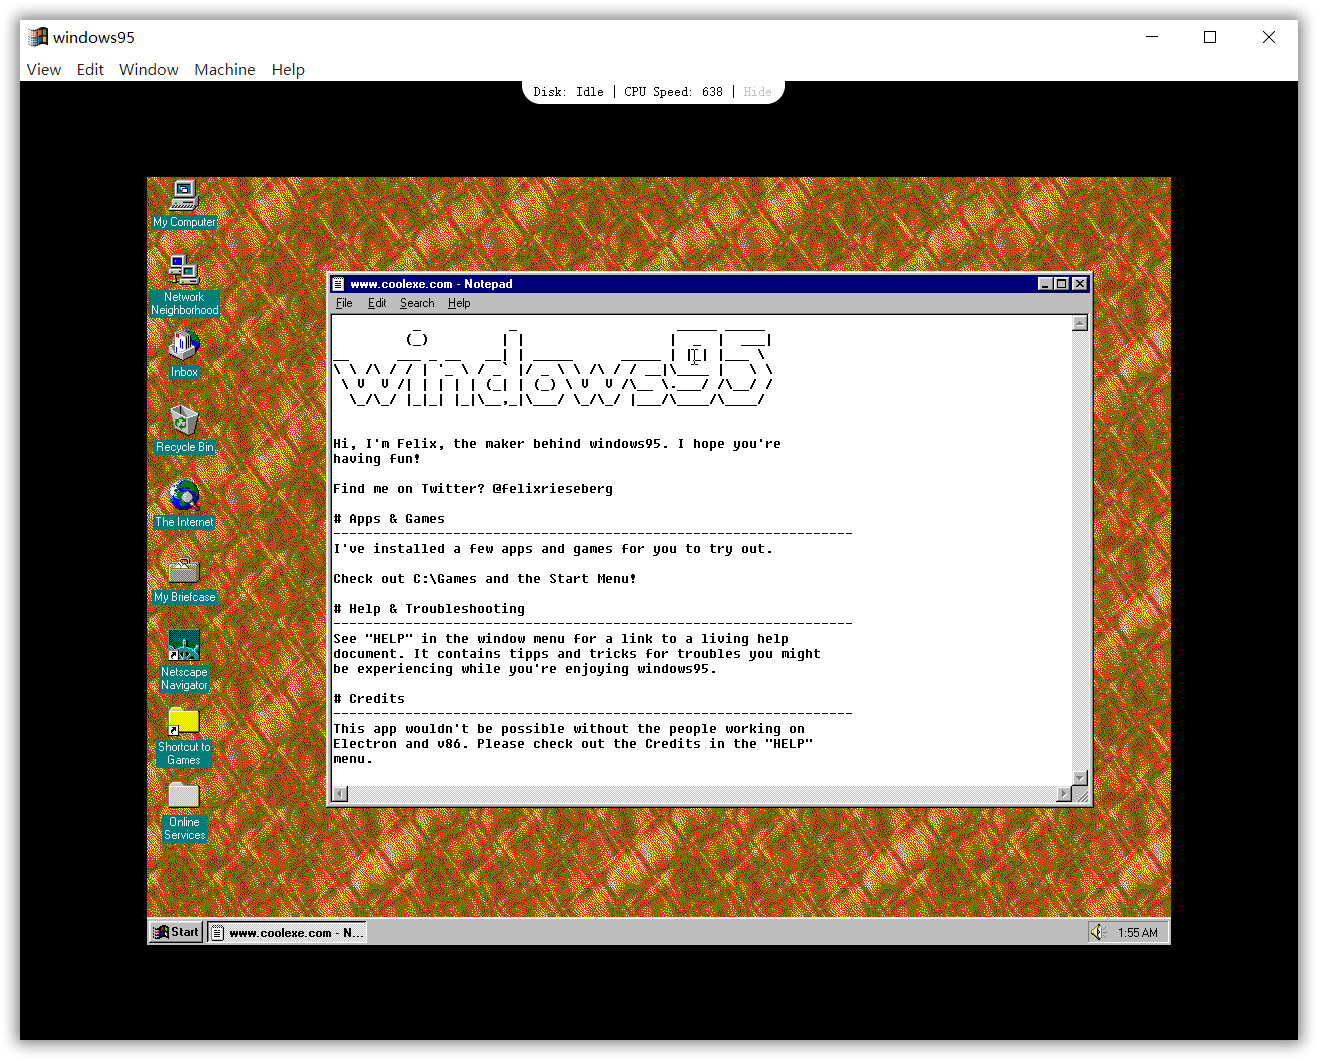
Task: Open the Machine menu
Action: pos(224,69)
